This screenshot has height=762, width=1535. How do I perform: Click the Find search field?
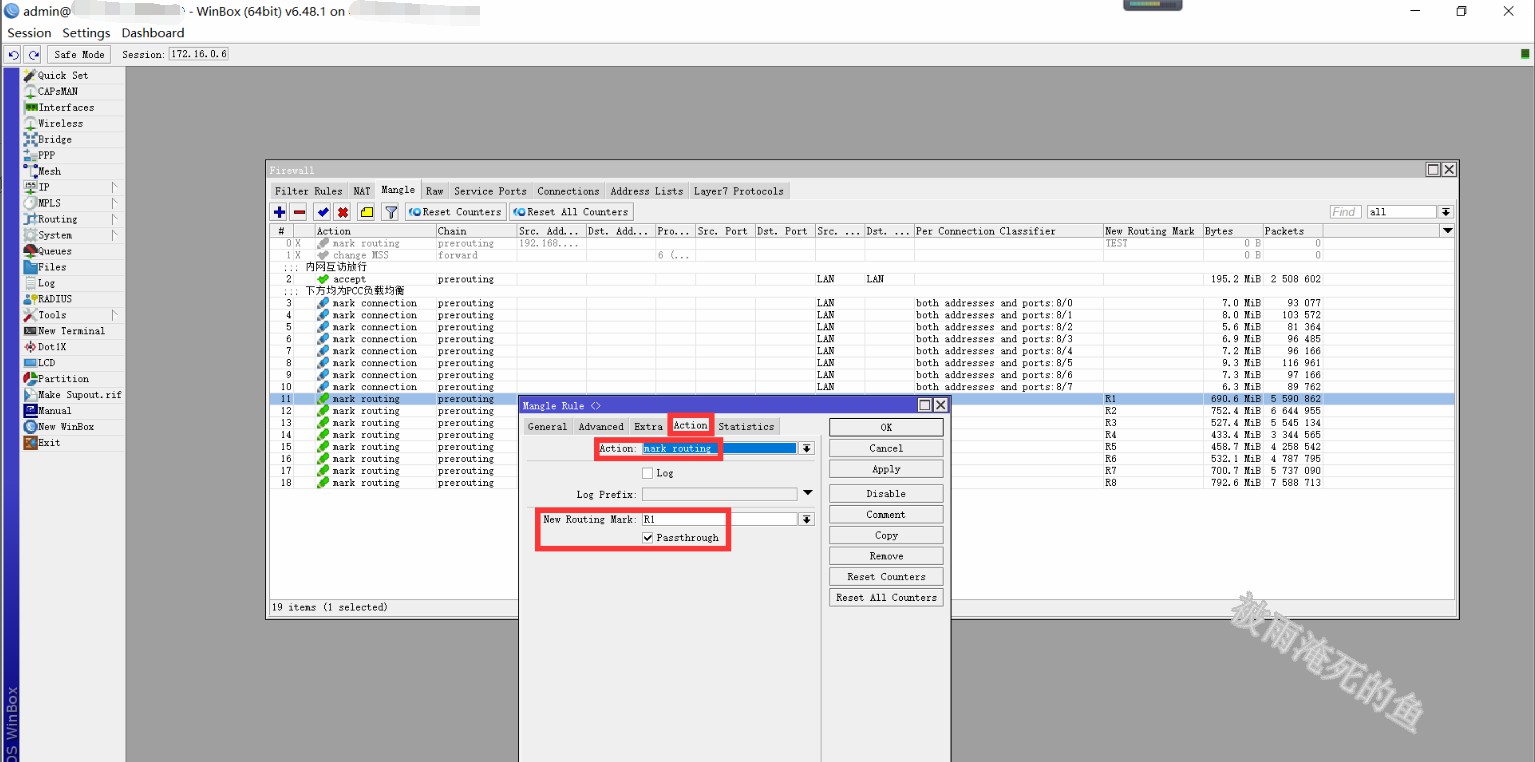[x=1345, y=212]
